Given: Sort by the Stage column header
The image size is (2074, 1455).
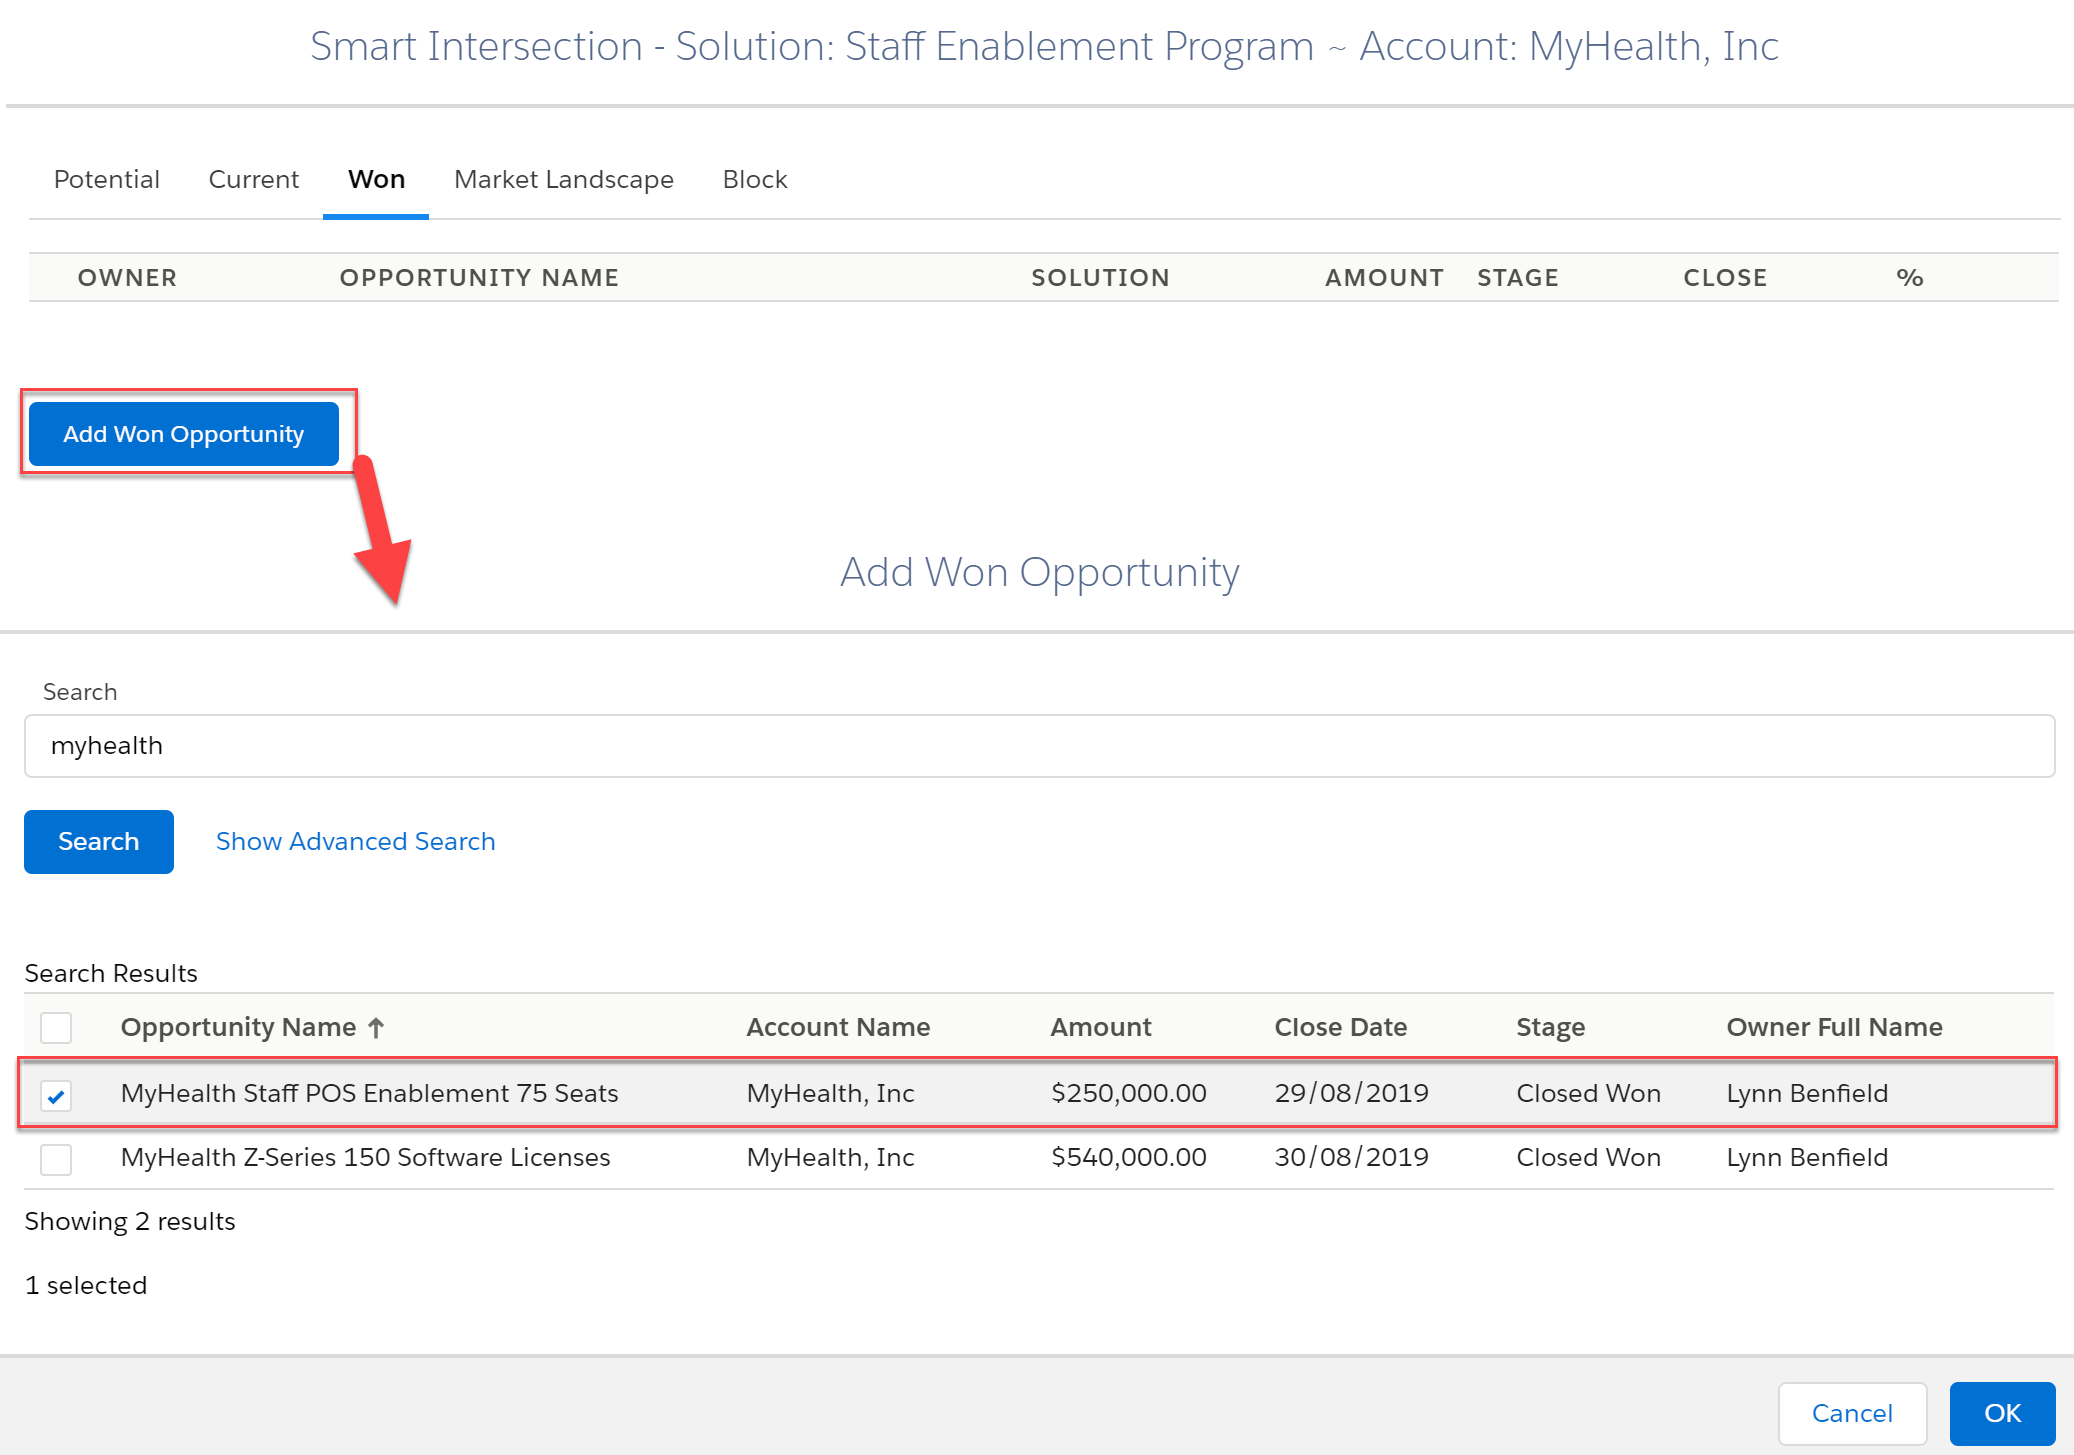Looking at the screenshot, I should 1550,1027.
